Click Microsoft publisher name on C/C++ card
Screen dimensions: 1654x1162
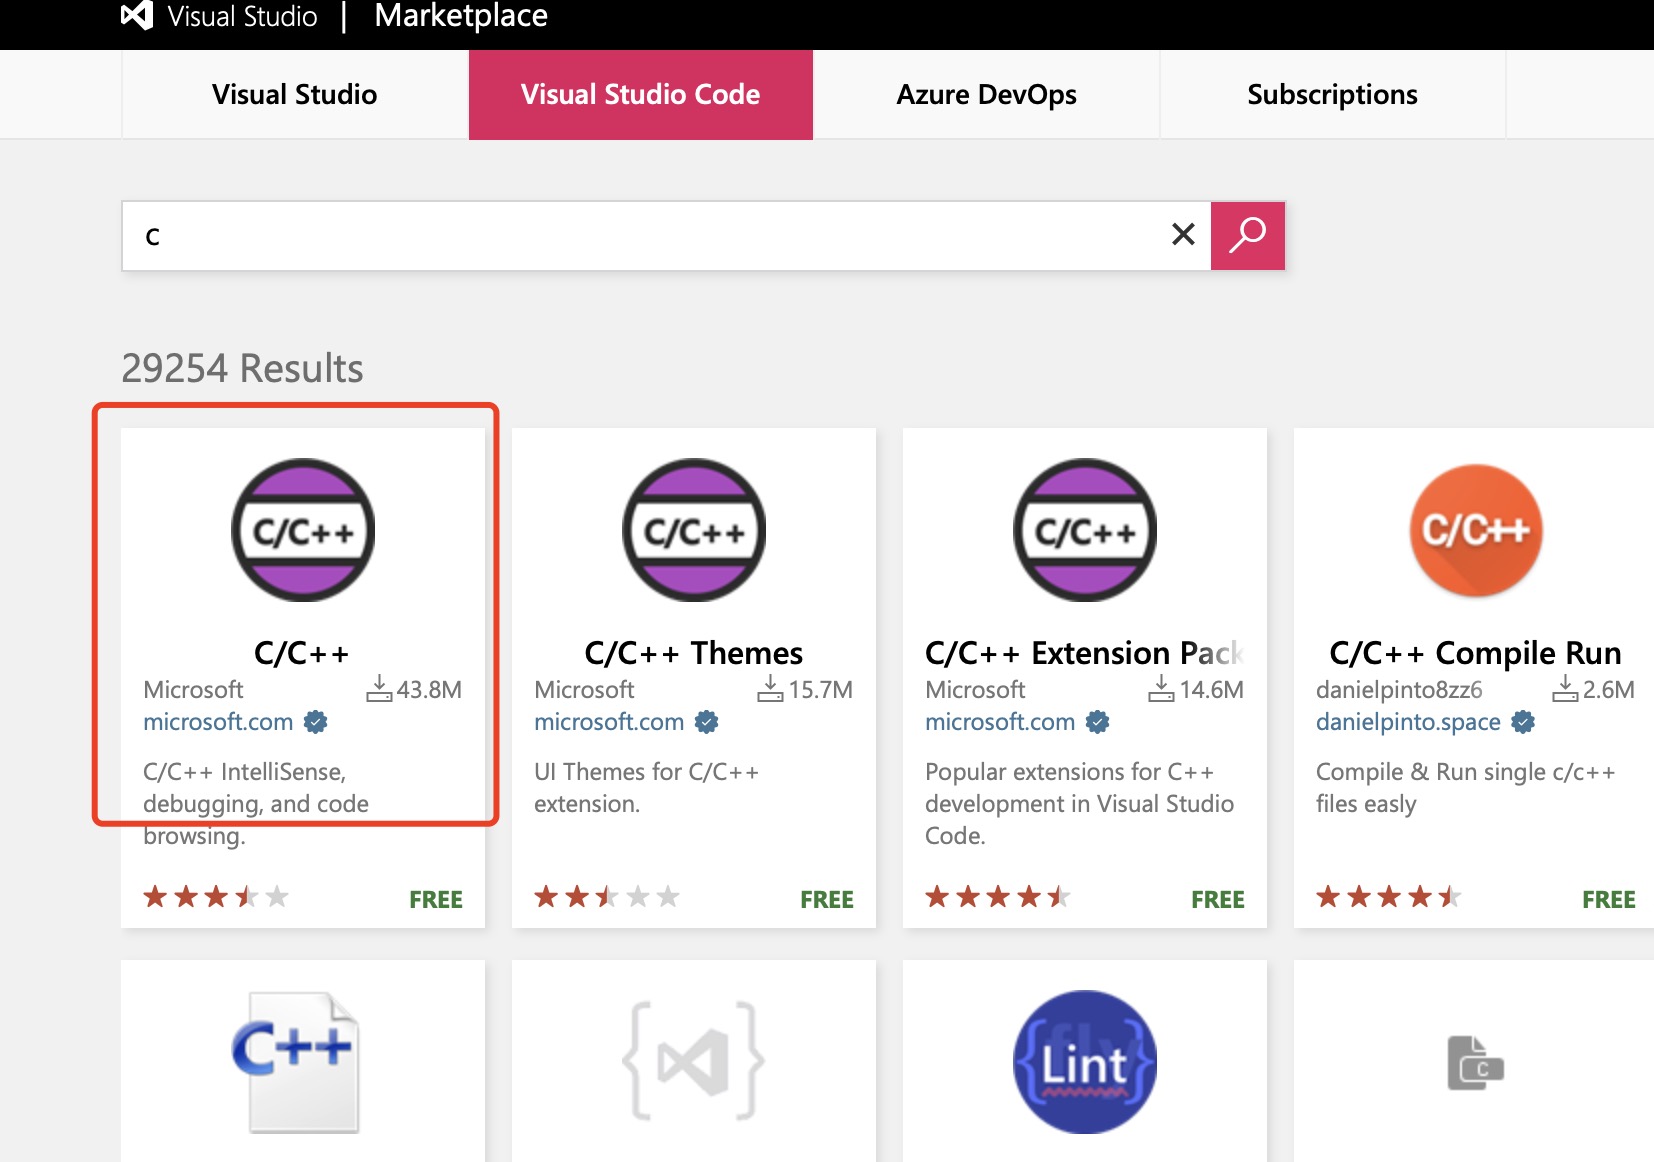click(193, 690)
